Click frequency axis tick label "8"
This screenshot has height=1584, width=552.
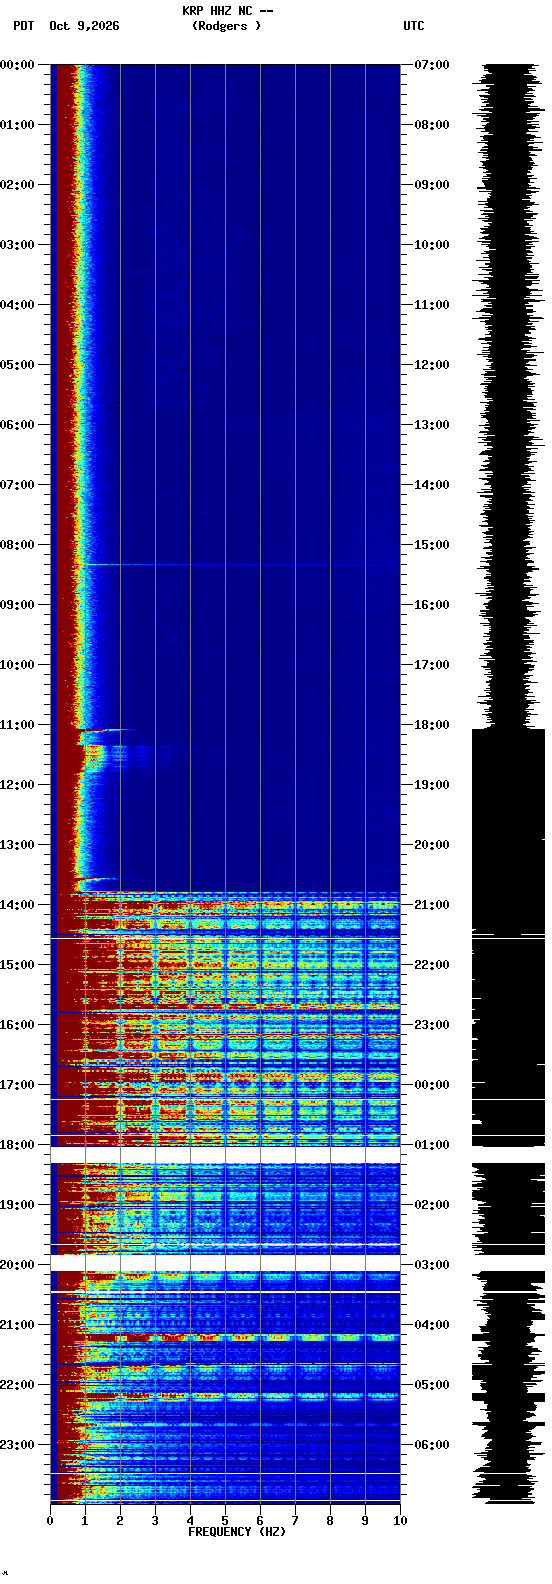point(330,1521)
